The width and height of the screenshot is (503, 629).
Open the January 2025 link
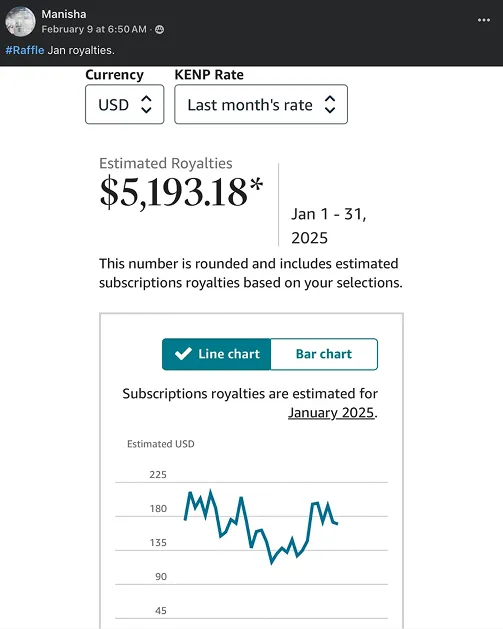coord(331,413)
